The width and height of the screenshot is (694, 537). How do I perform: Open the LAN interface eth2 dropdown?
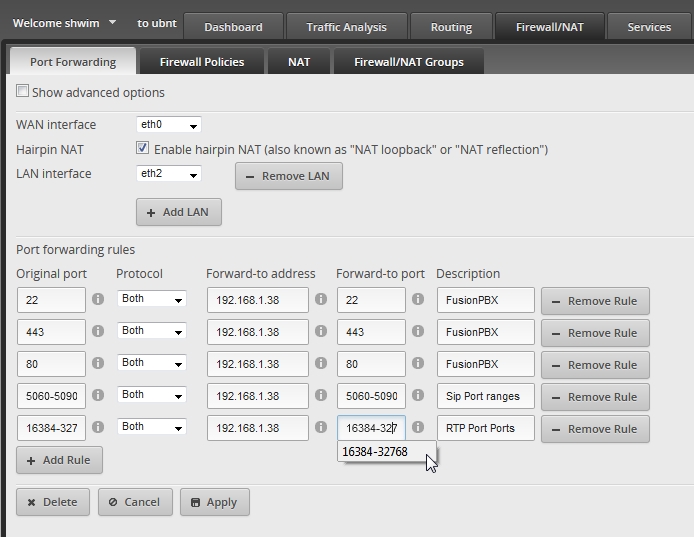tap(168, 174)
